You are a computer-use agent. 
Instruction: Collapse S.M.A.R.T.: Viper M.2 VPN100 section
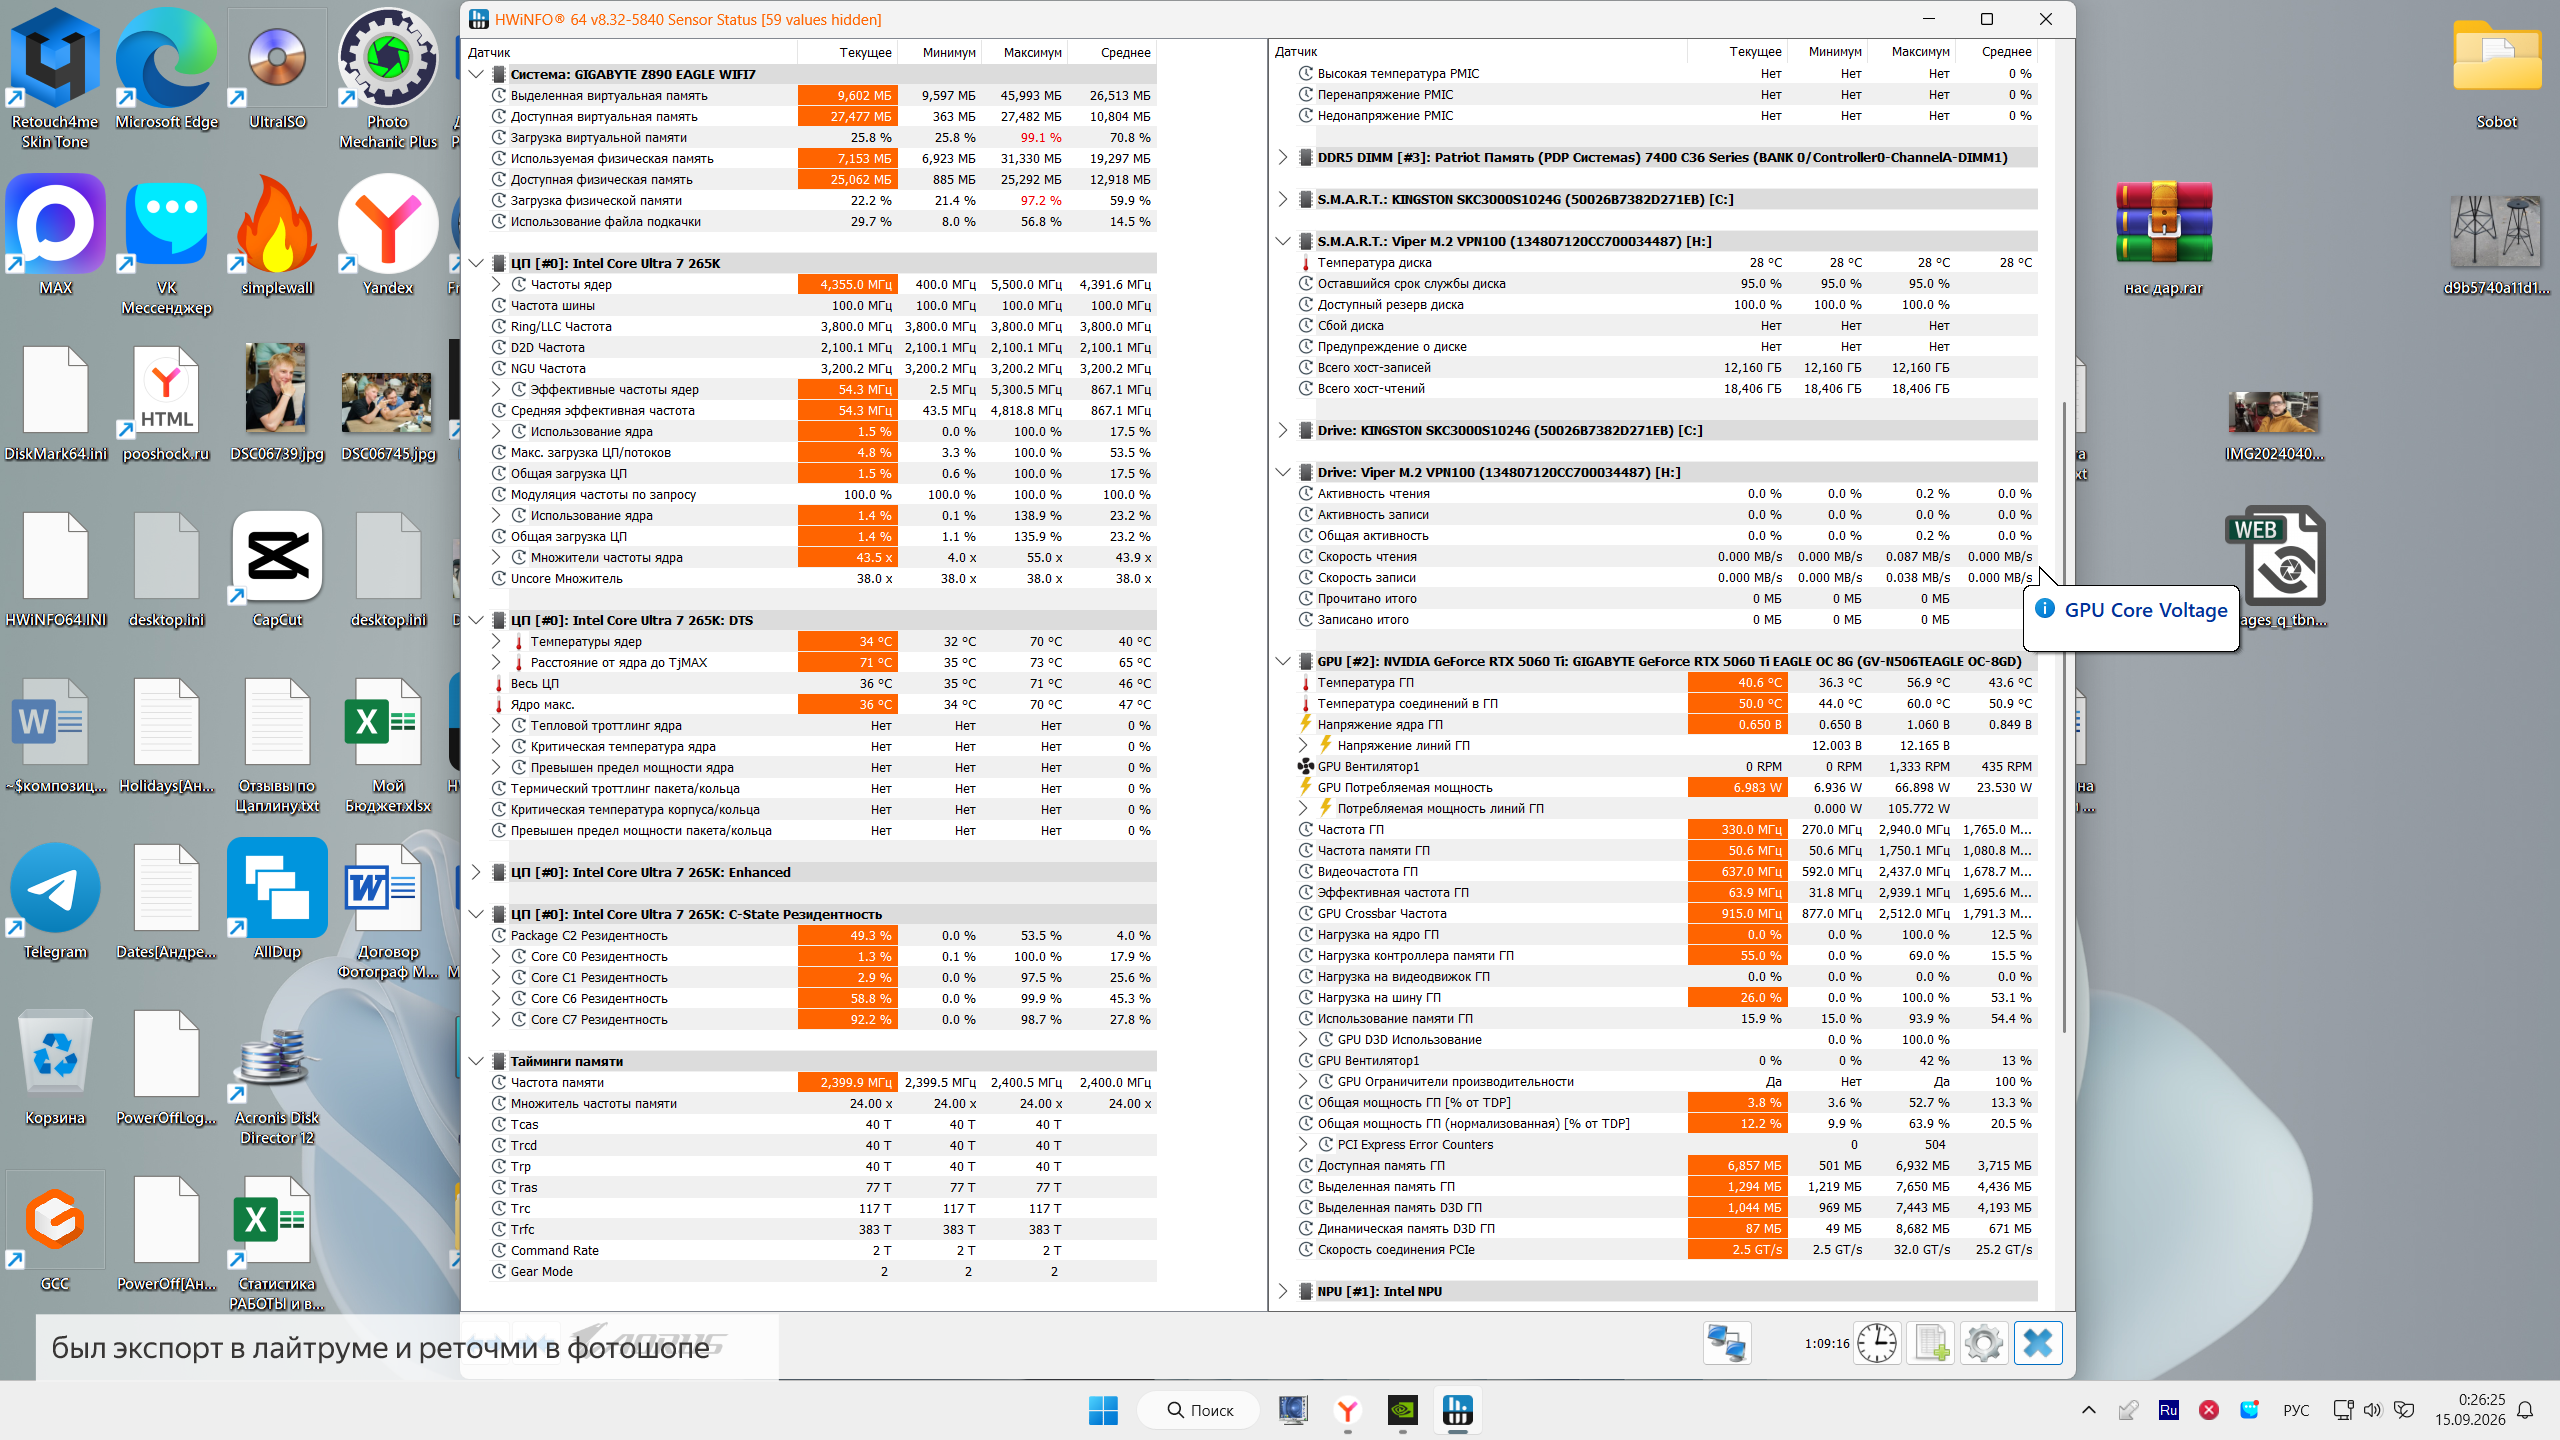pos(1283,241)
